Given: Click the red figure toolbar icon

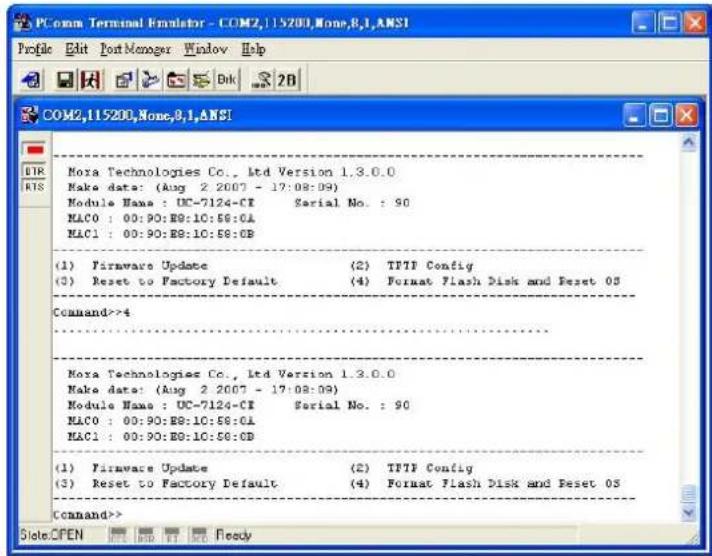Looking at the screenshot, I should [91, 80].
